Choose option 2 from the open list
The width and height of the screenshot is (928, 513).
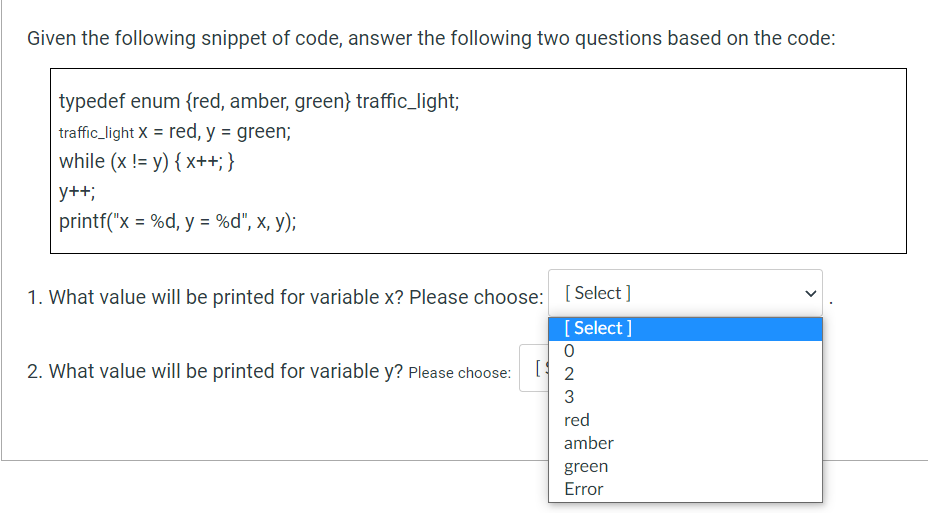(x=685, y=375)
